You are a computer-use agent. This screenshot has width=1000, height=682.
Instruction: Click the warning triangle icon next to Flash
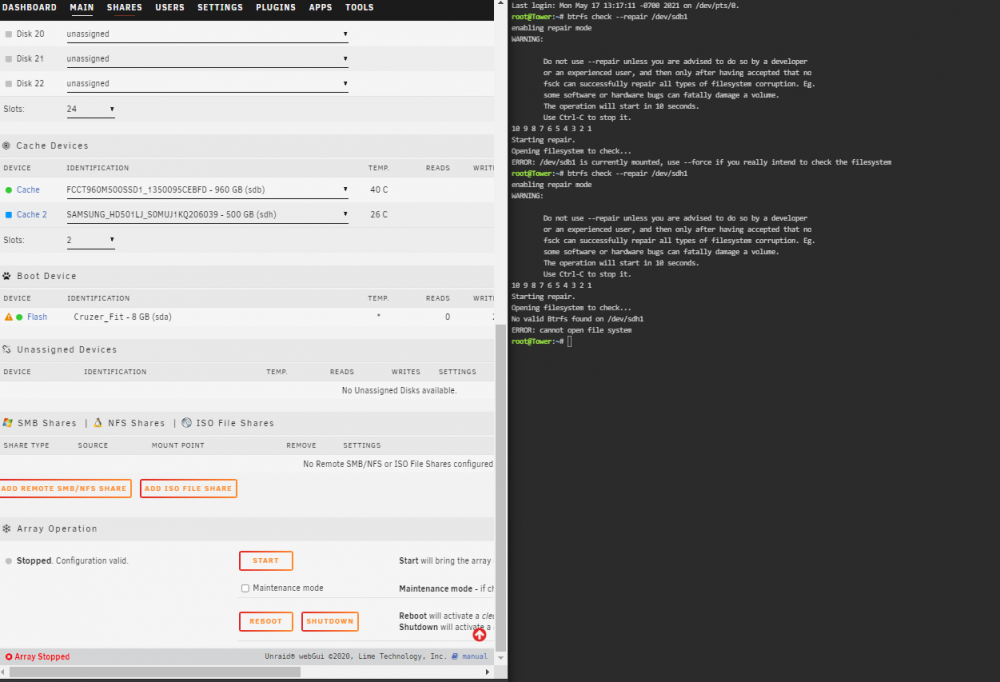[x=8, y=317]
